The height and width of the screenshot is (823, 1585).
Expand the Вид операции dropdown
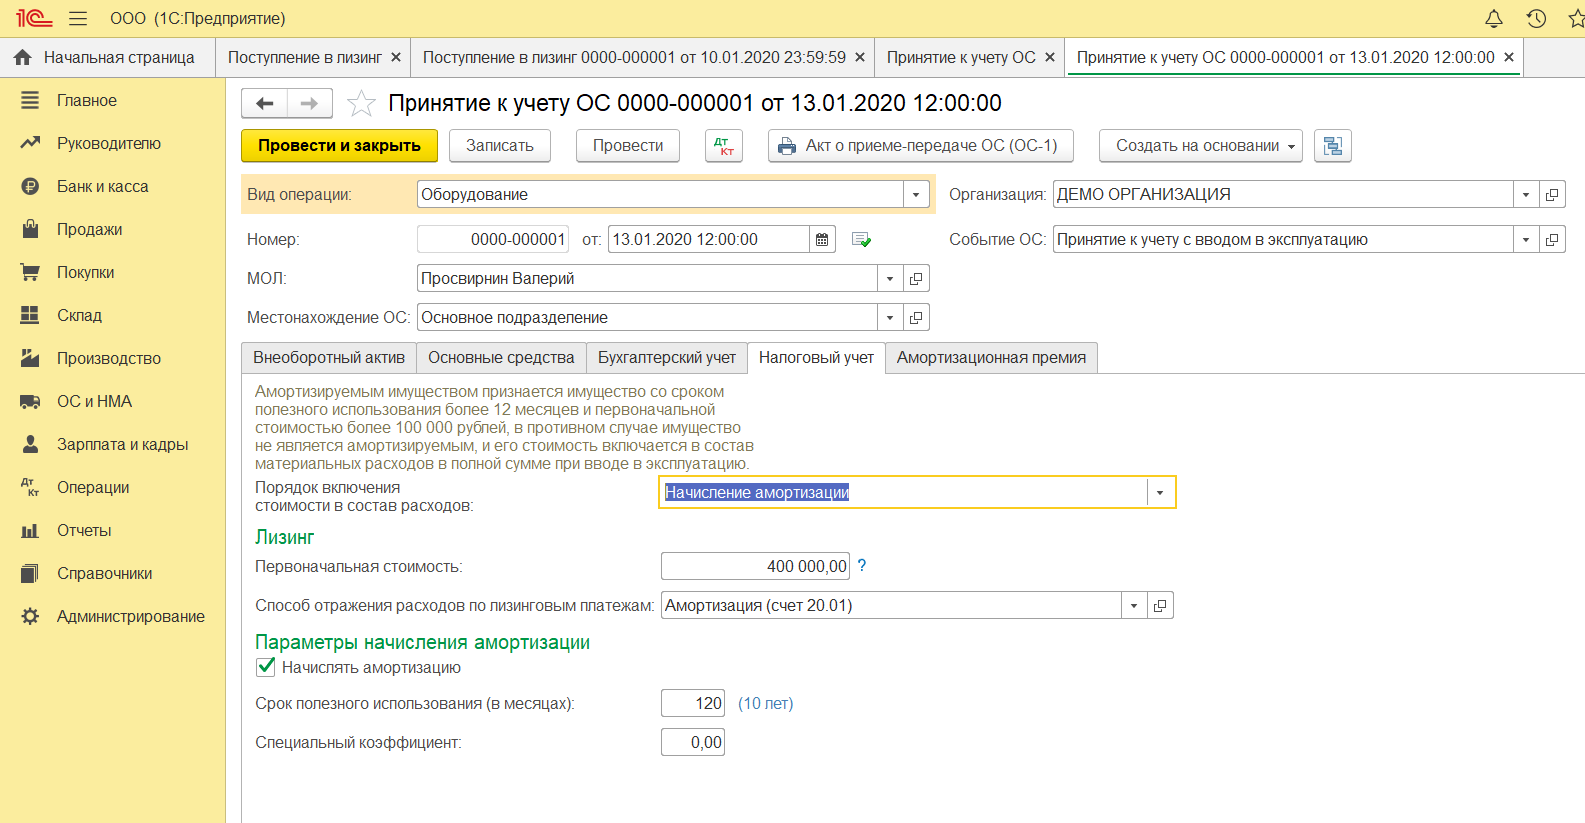(x=916, y=195)
